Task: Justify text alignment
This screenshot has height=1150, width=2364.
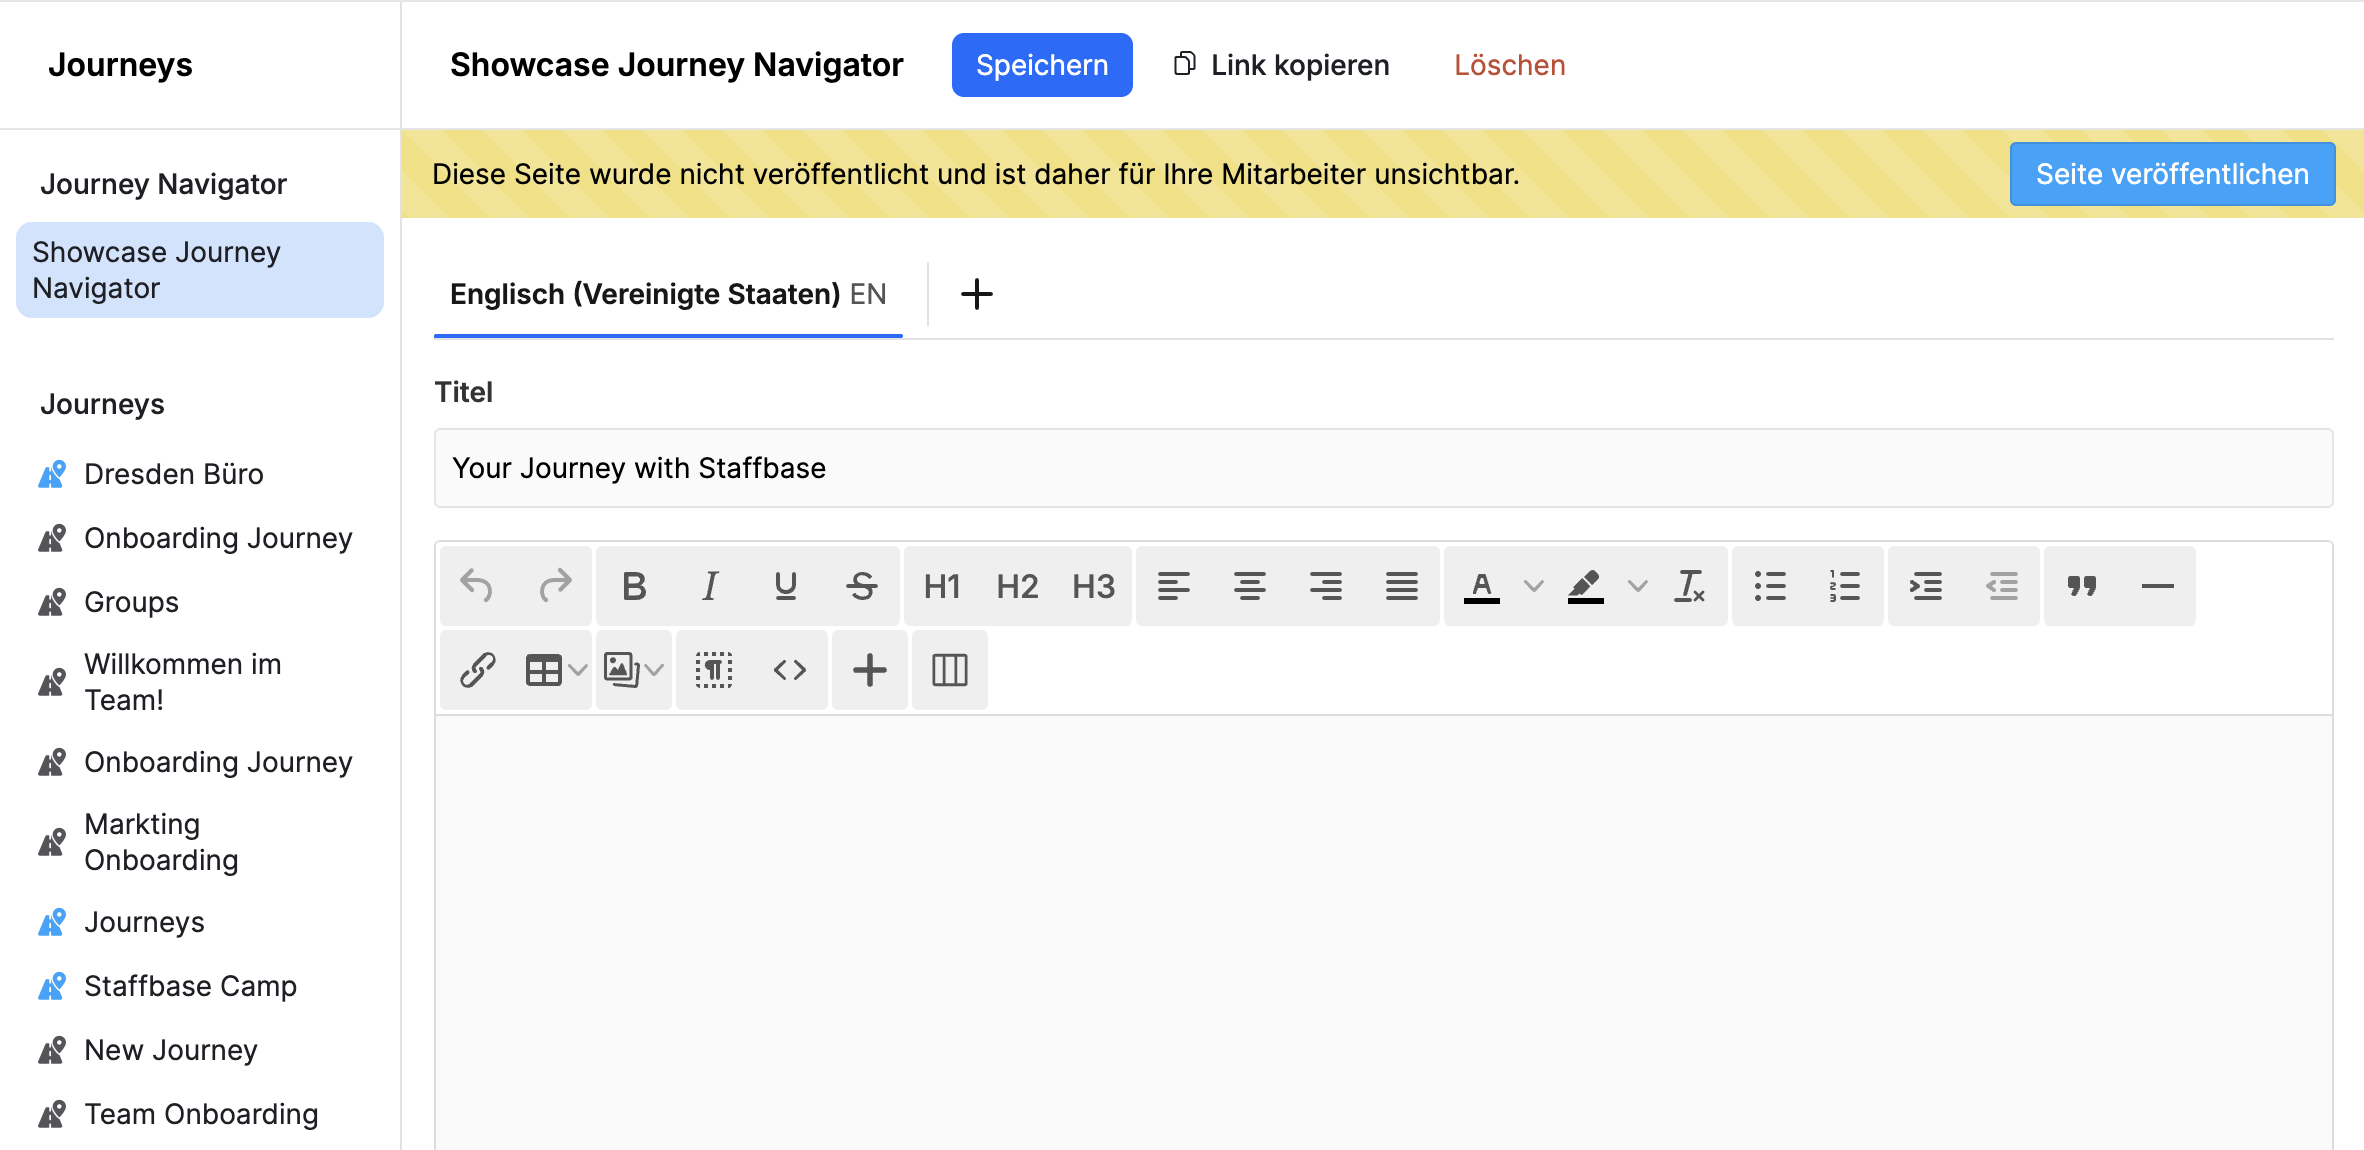Action: (1402, 586)
